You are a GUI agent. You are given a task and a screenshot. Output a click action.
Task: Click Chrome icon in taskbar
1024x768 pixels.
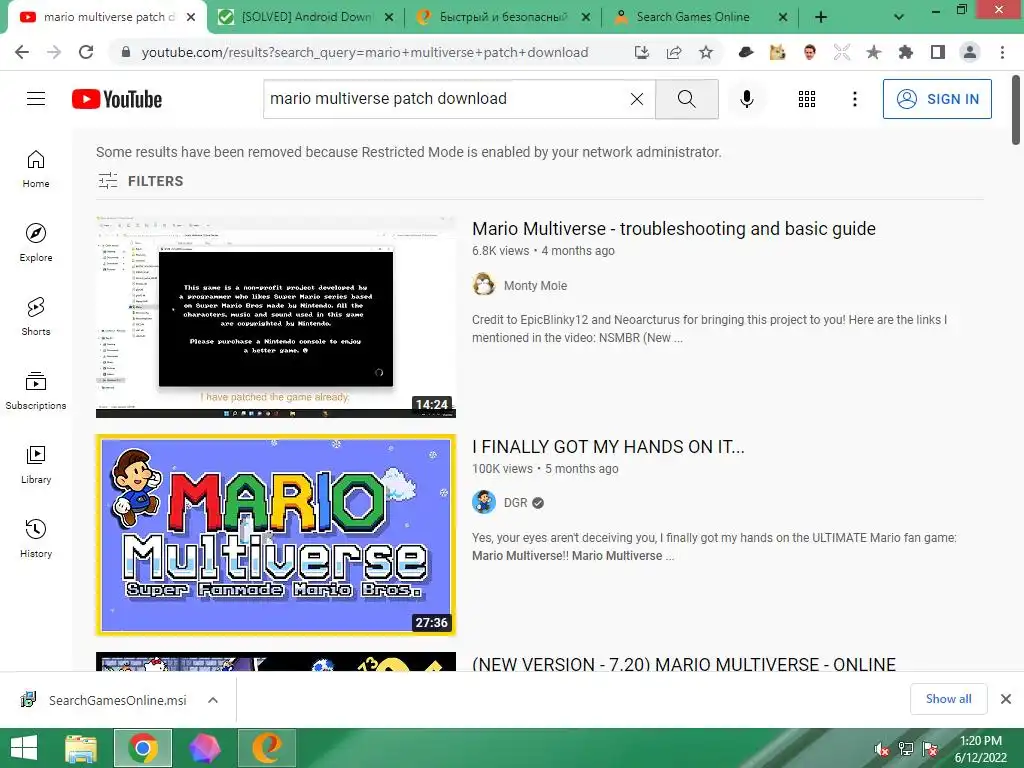click(143, 748)
